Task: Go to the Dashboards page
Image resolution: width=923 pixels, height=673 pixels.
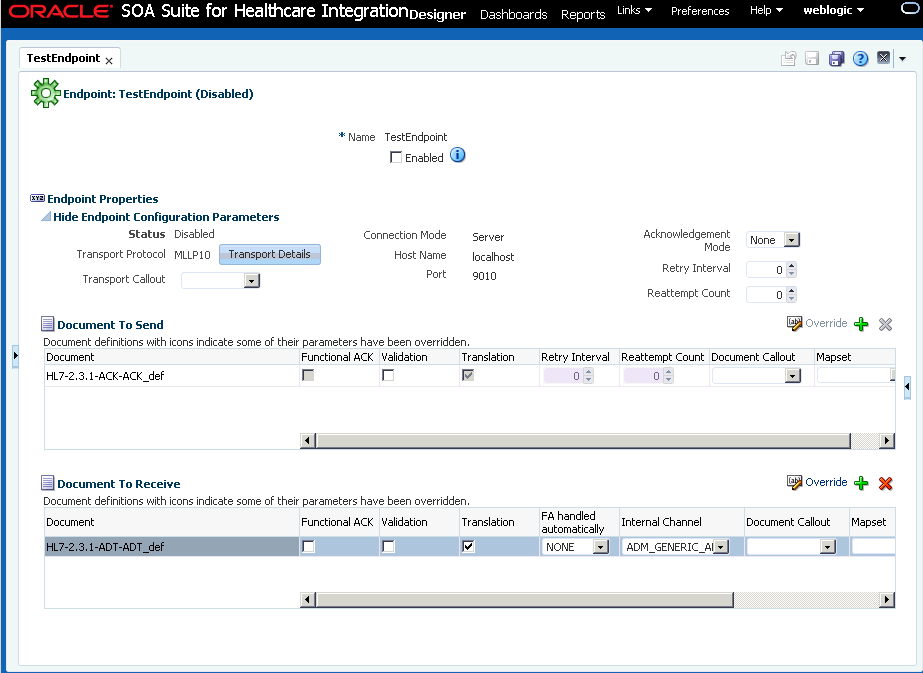Action: pyautogui.click(x=513, y=14)
